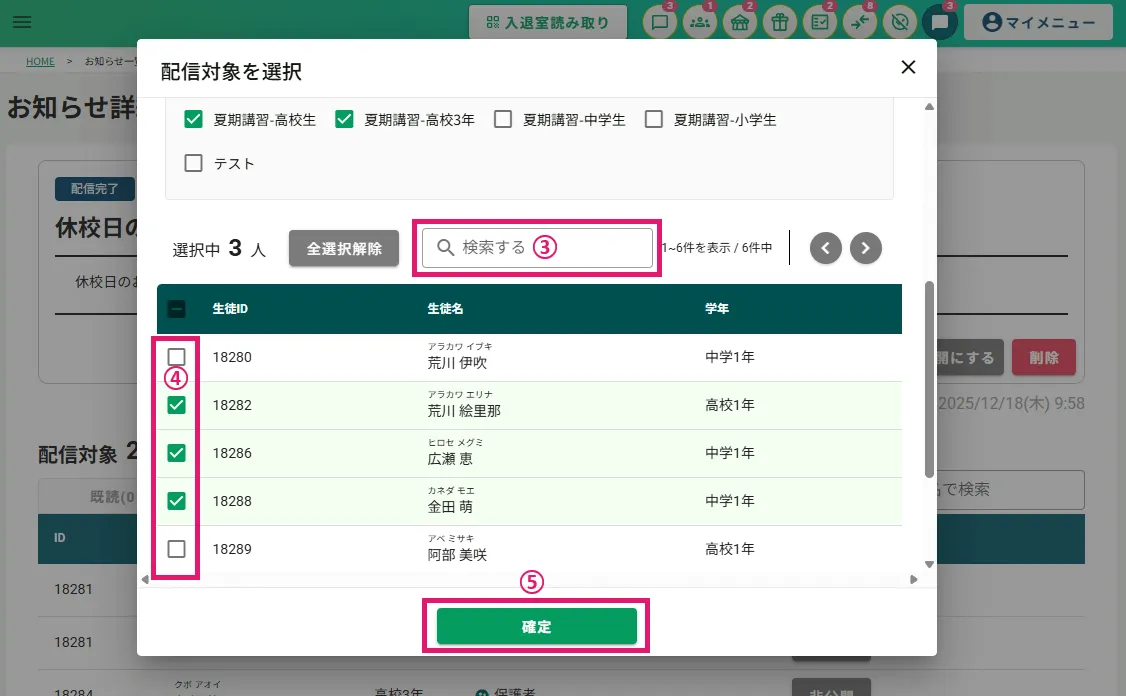Click the 検索する search field
The image size is (1126, 696).
pyautogui.click(x=537, y=247)
